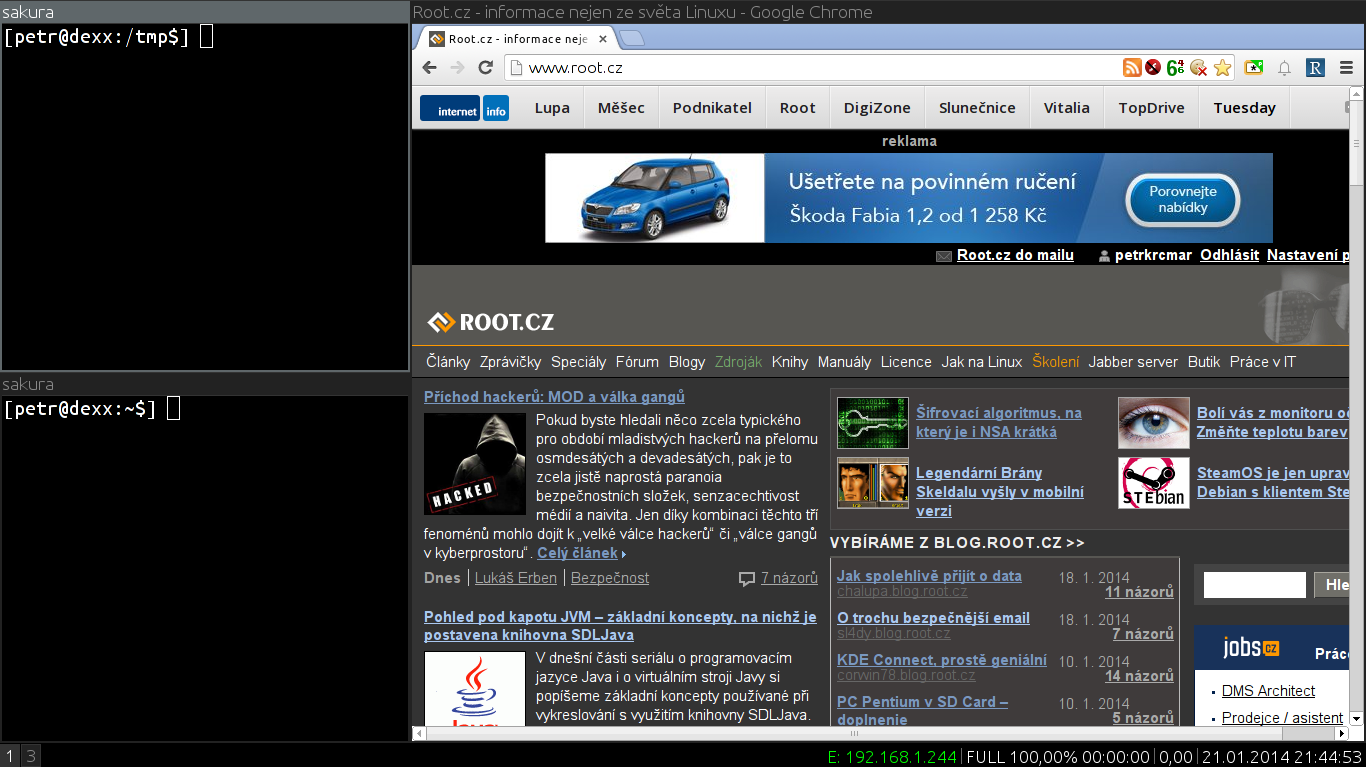1366x767 pixels.
Task: Open author link Lukáš Erben
Action: pyautogui.click(x=516, y=578)
